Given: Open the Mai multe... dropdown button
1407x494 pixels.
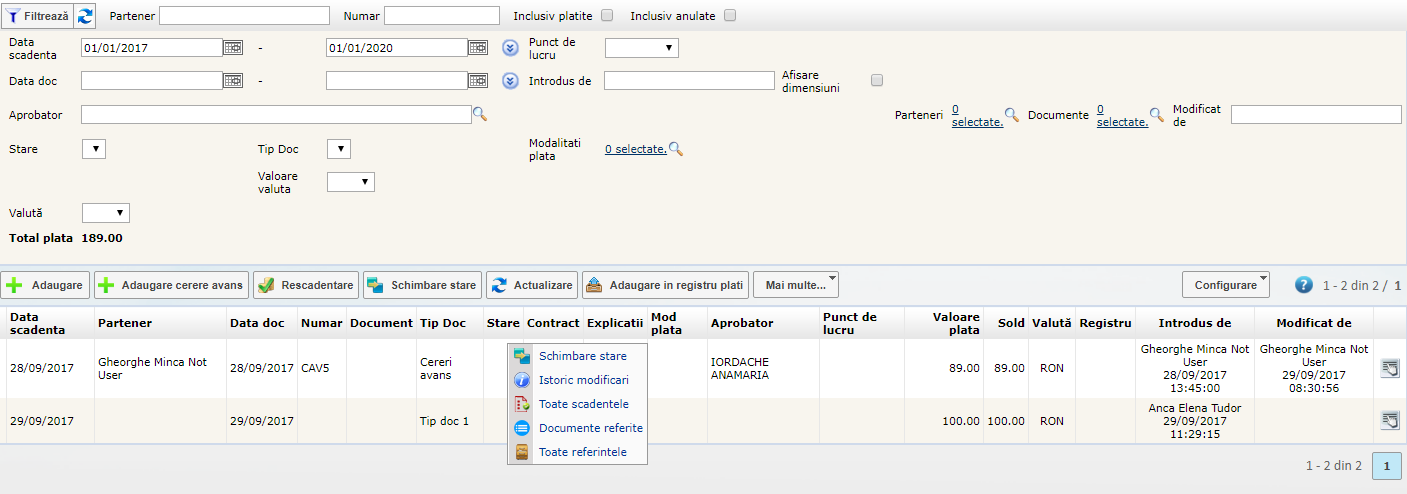Looking at the screenshot, I should (x=796, y=285).
